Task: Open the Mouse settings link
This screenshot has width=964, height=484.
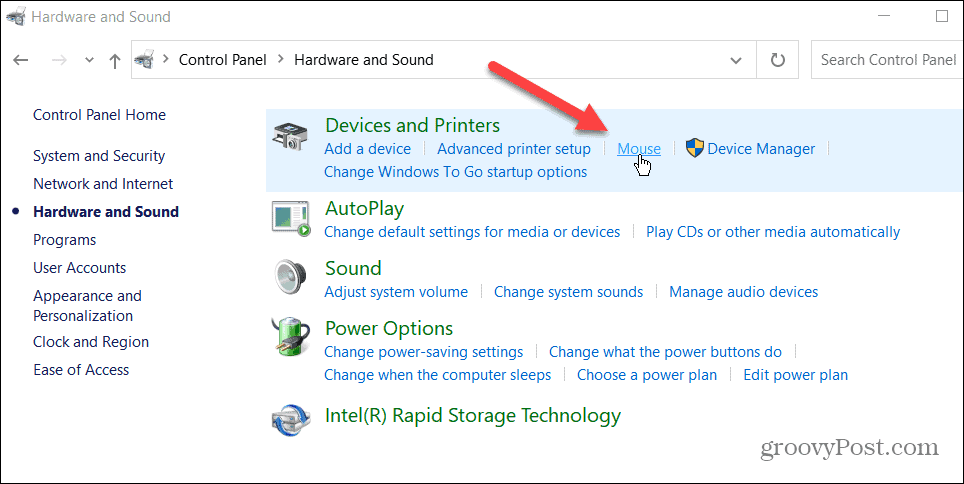Action: point(639,149)
